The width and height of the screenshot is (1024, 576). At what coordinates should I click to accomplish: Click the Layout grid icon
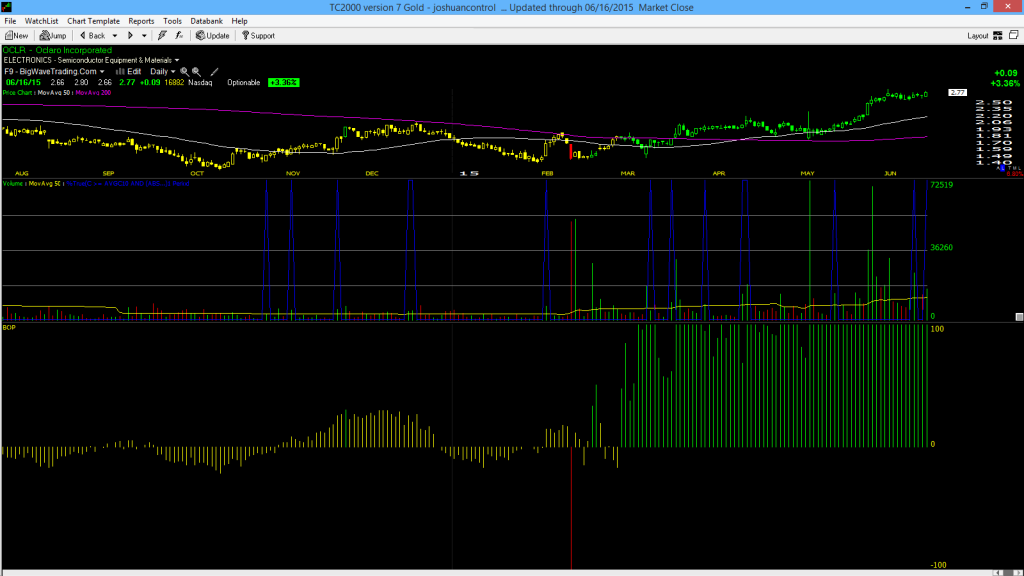998,36
